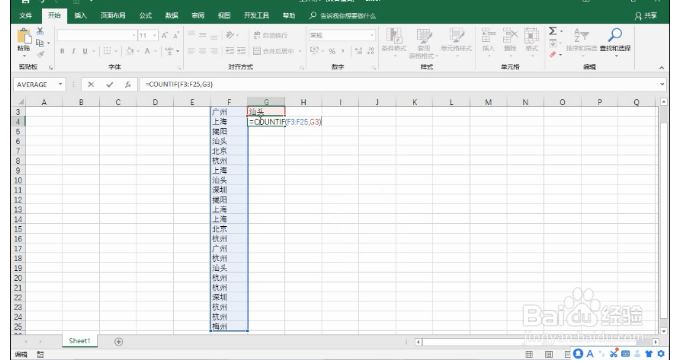The width and height of the screenshot is (681, 361).
Task: Click the Cell Styles (单元格样式) icon
Action: point(456,36)
